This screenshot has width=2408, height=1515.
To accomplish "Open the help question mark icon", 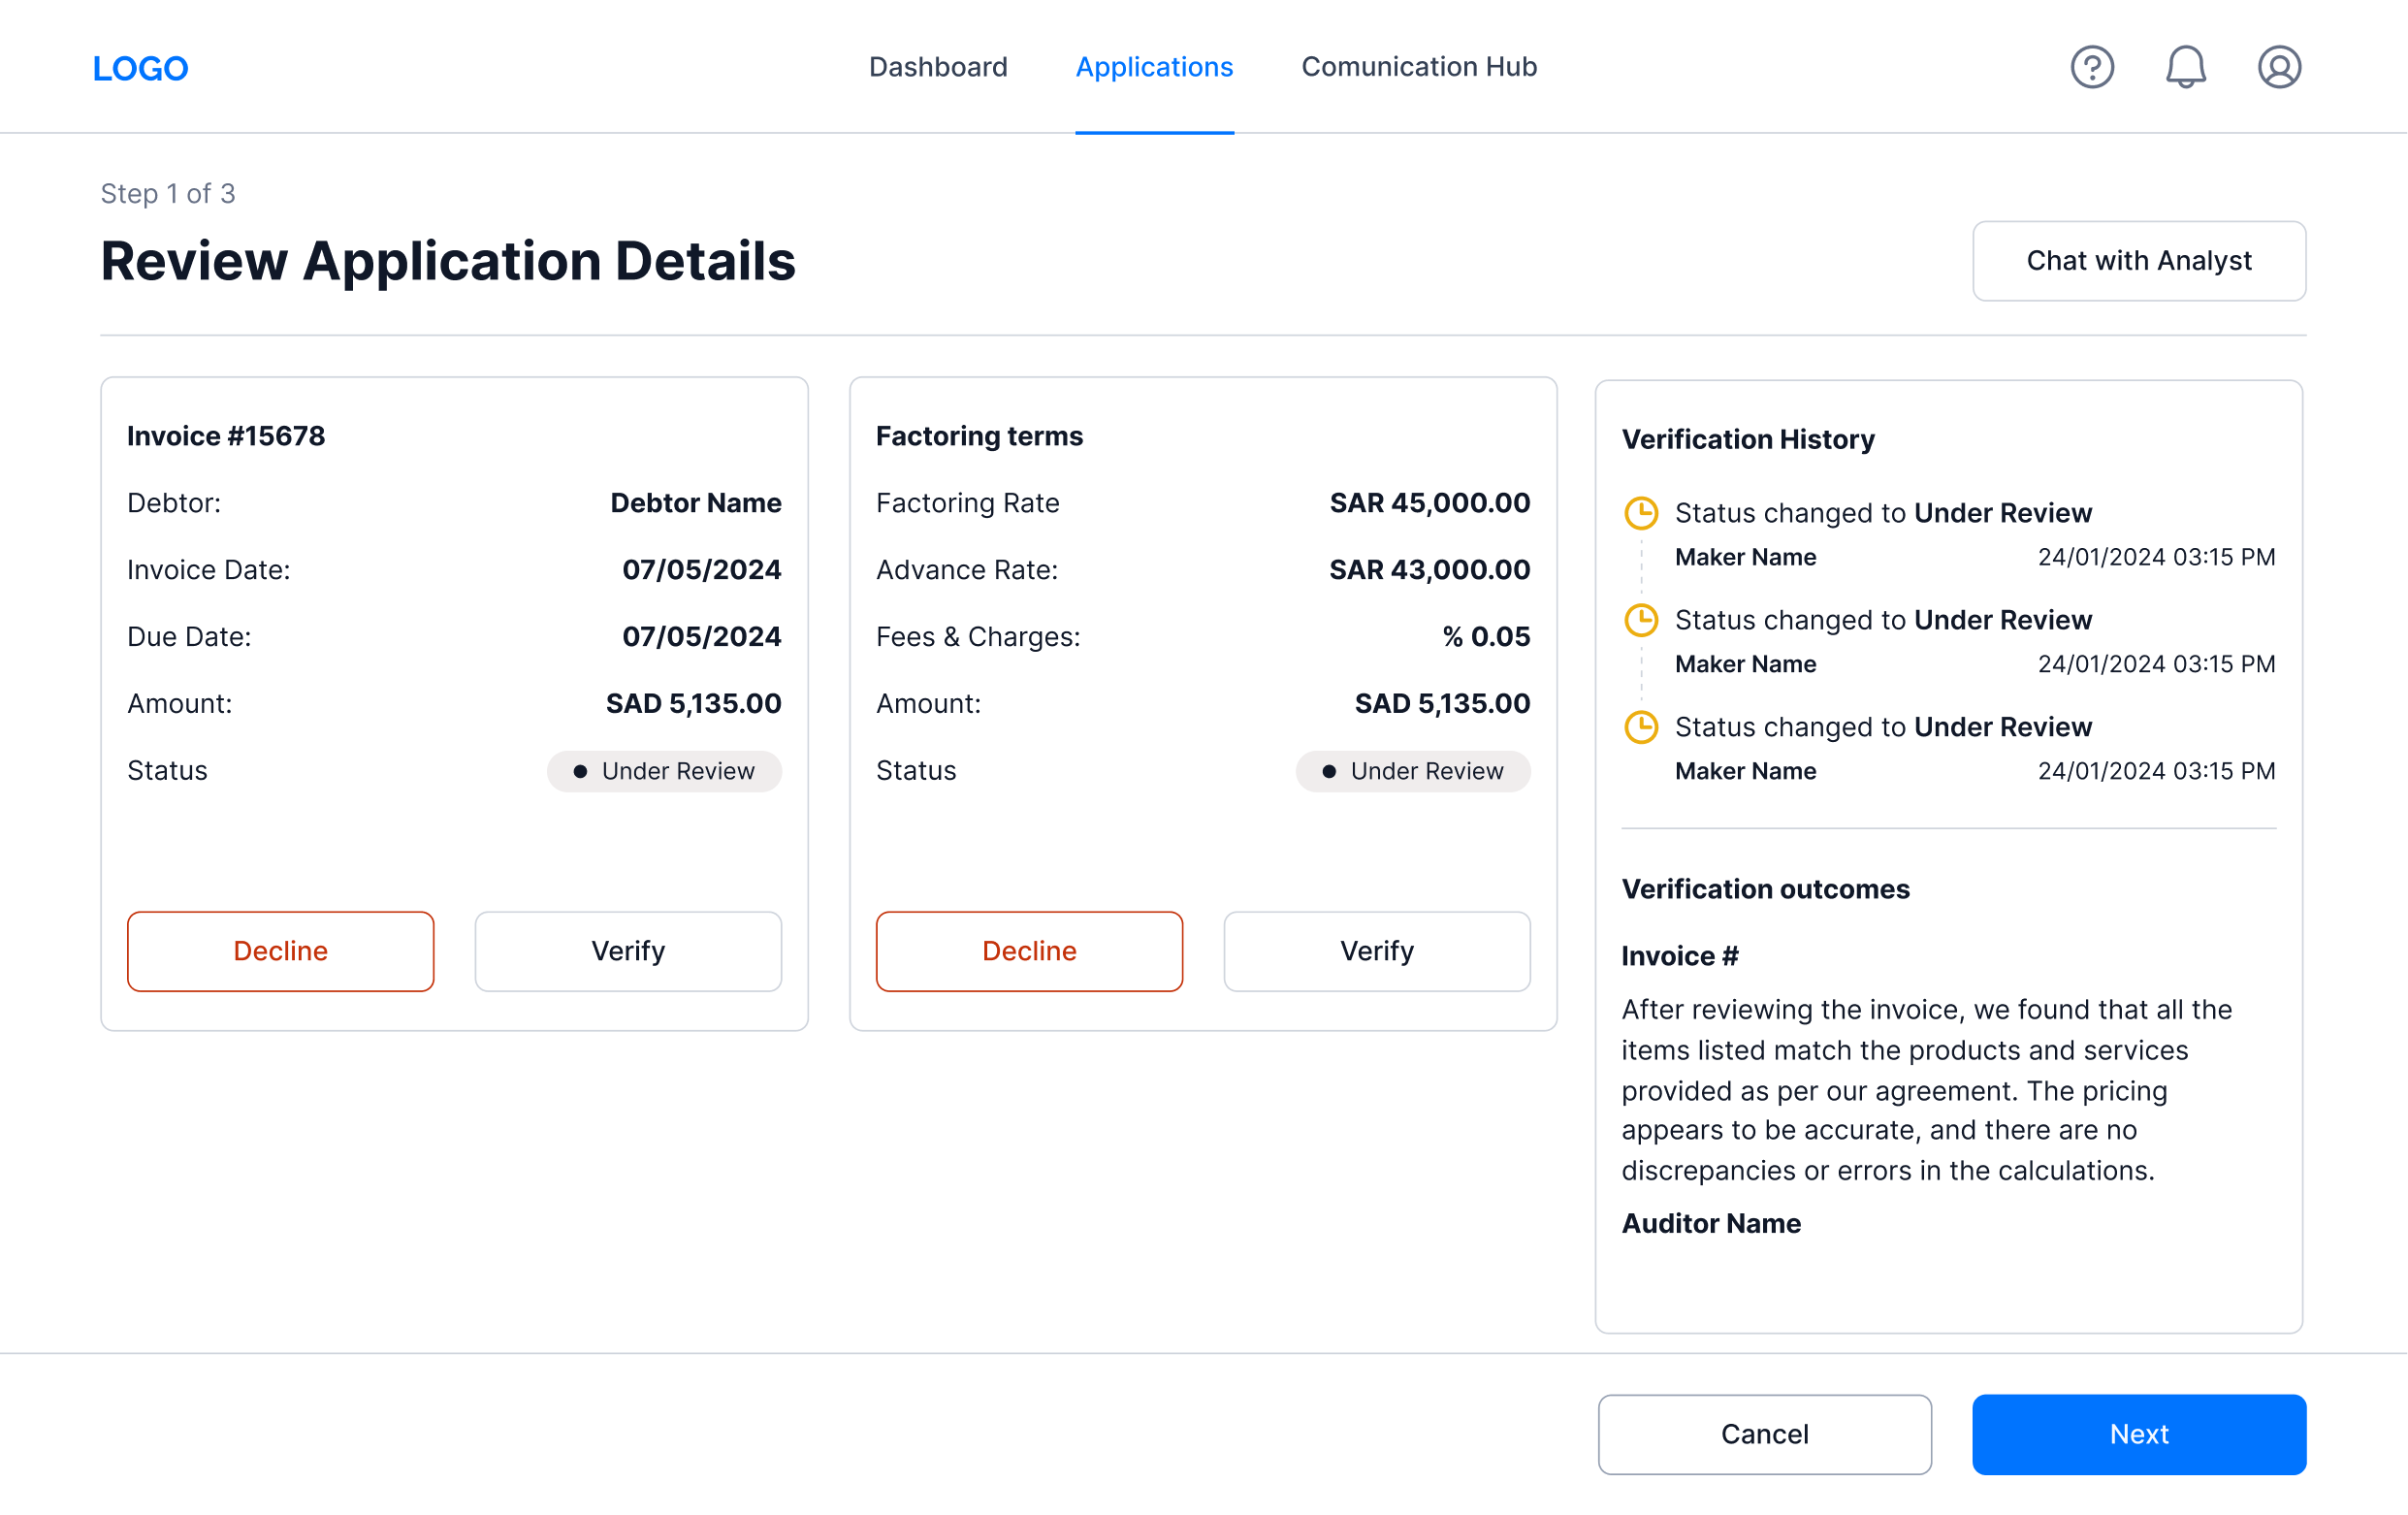I will coord(2092,67).
